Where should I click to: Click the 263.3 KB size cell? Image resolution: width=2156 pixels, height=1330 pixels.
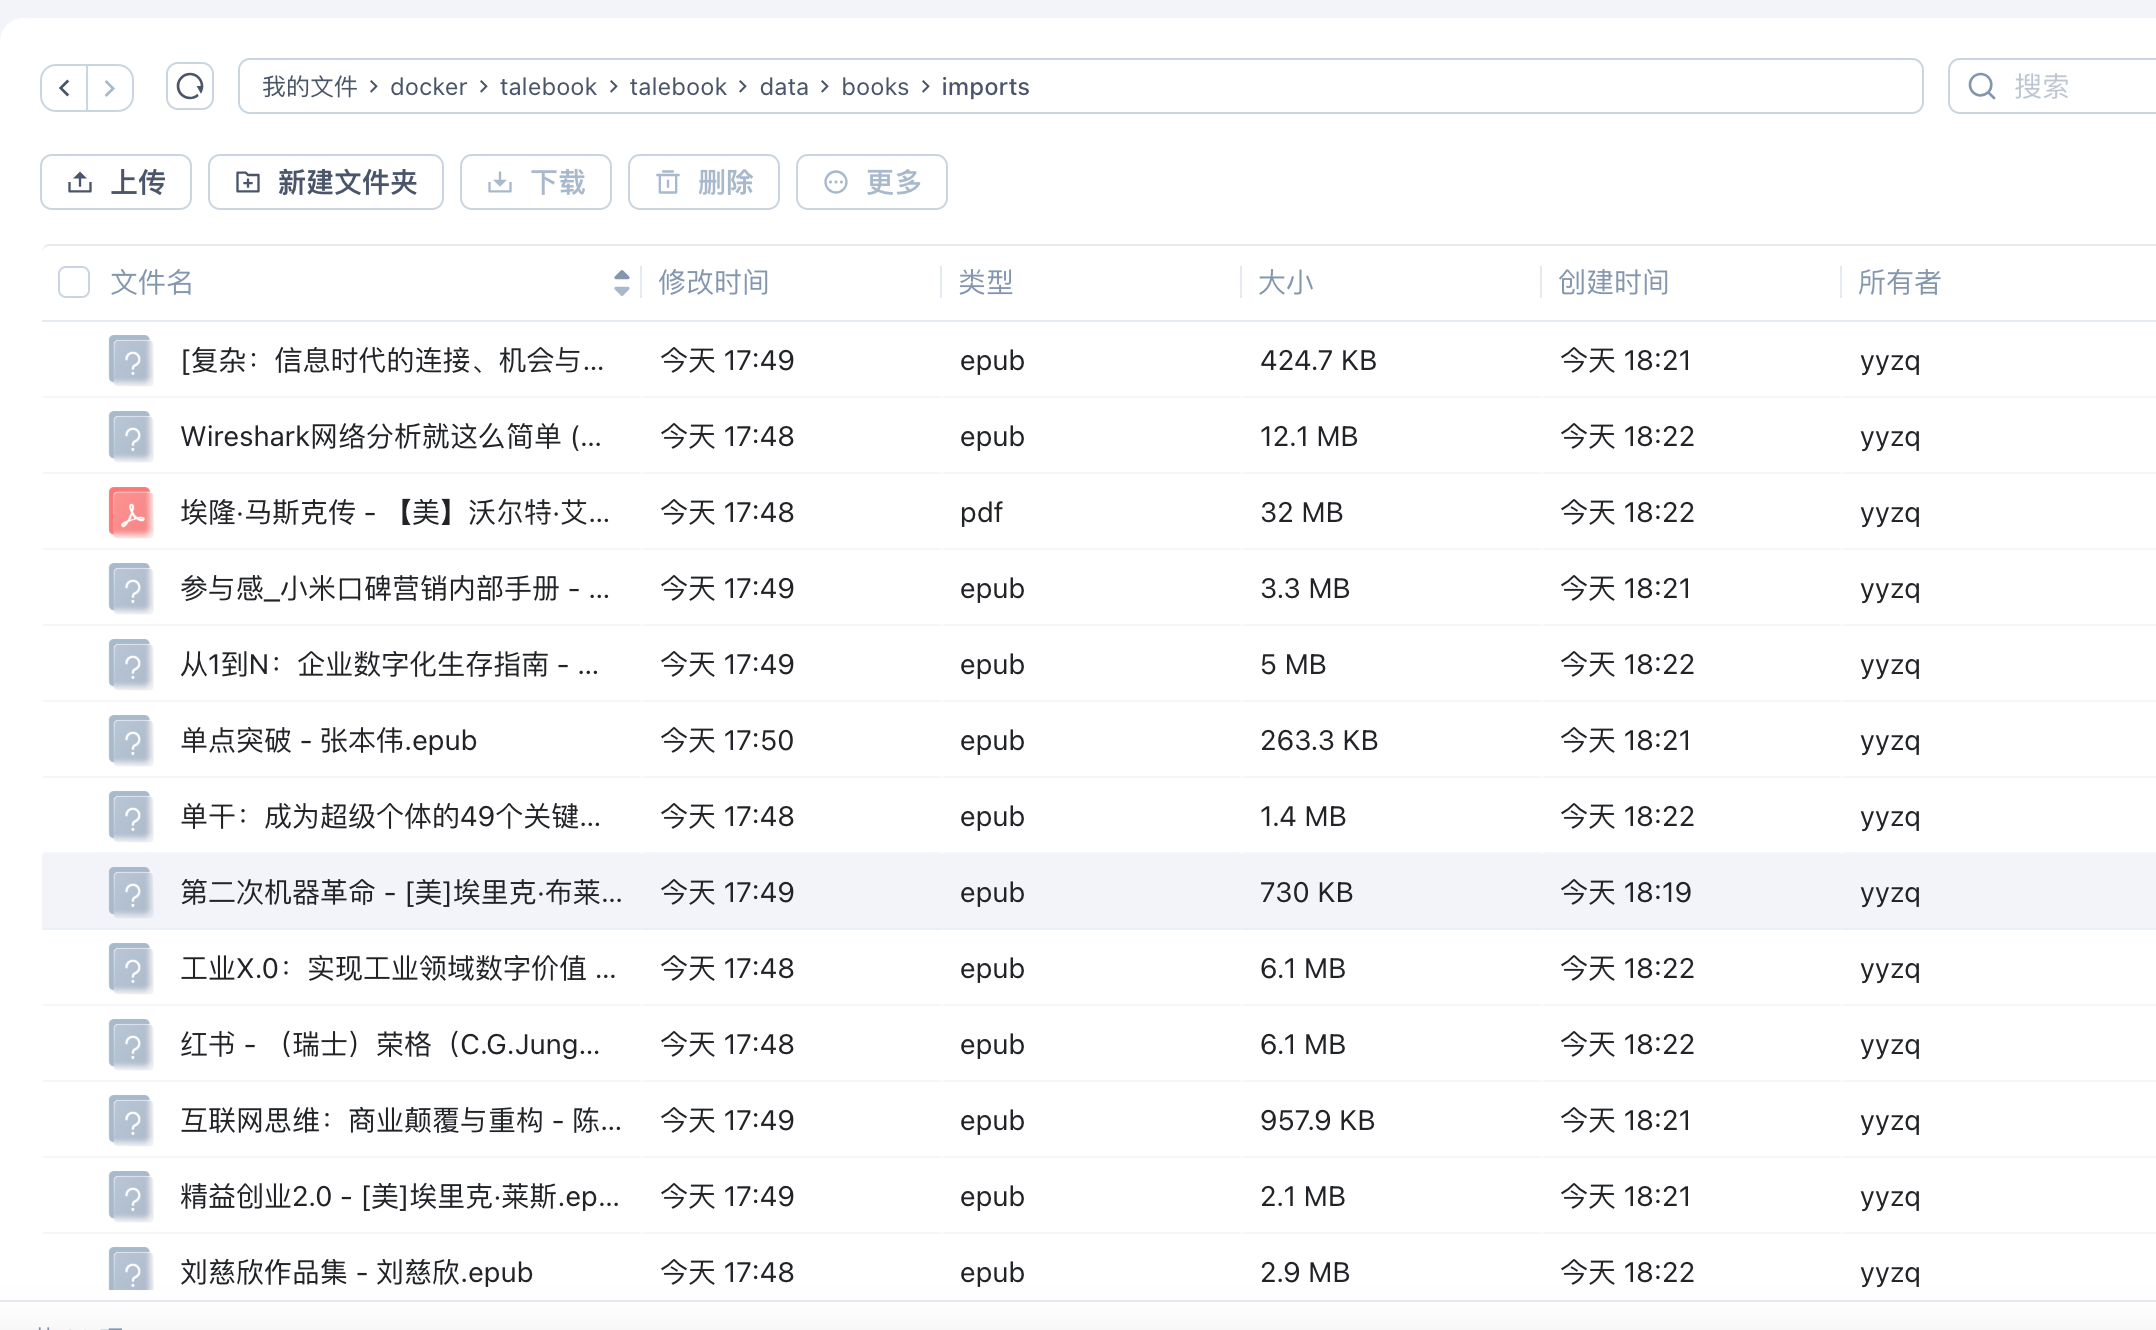click(x=1319, y=740)
